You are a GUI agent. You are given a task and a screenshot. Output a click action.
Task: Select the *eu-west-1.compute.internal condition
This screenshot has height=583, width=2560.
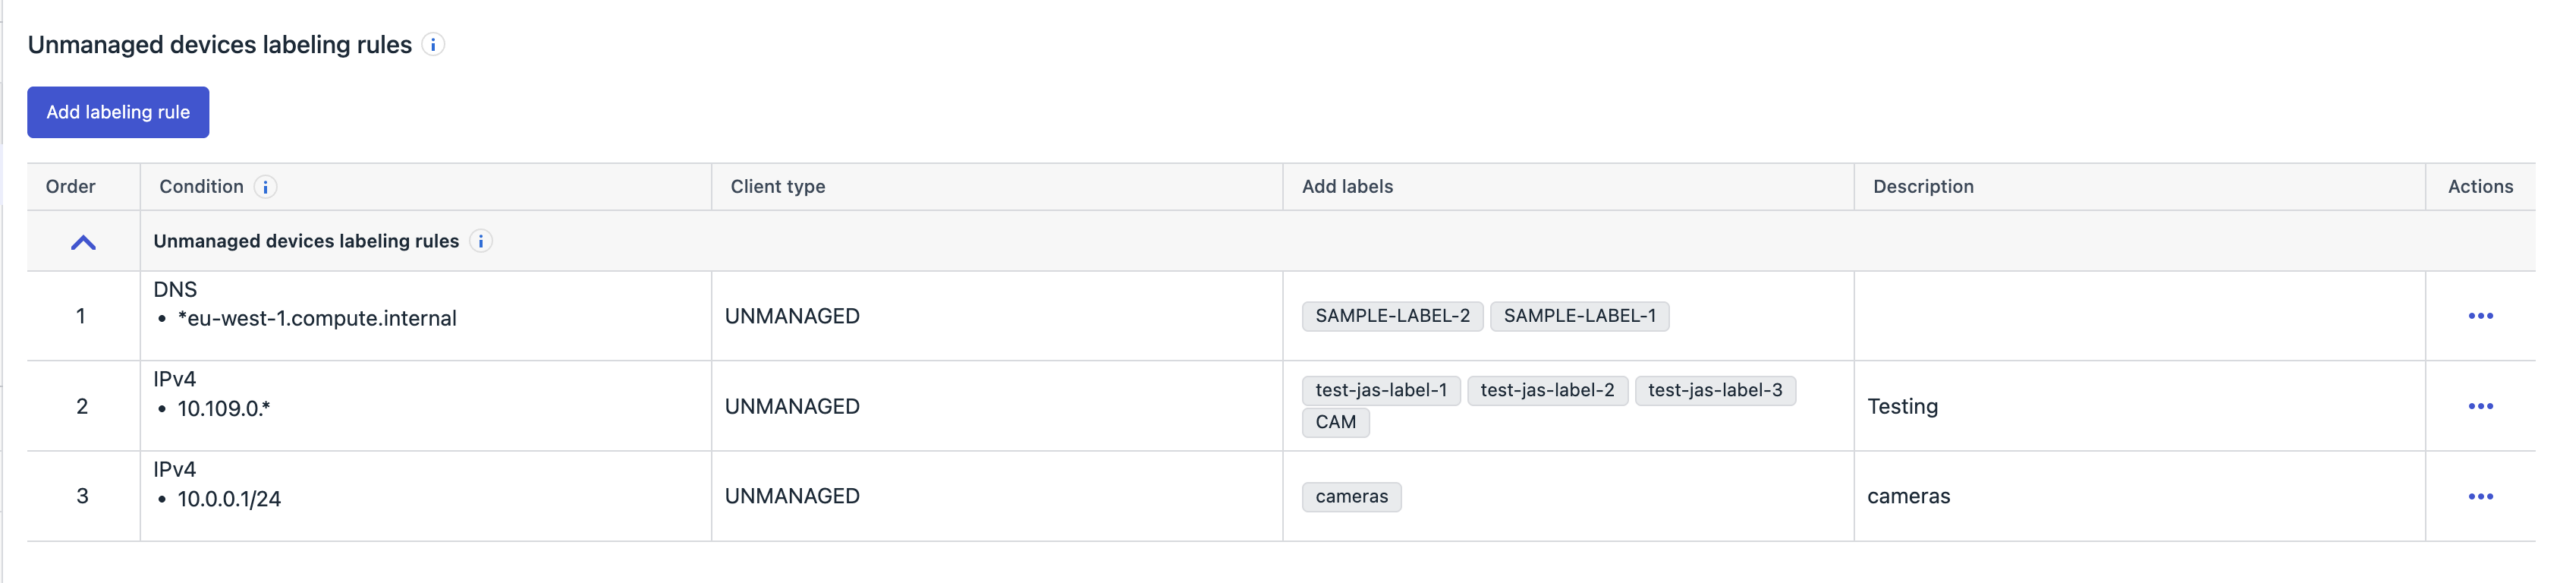pyautogui.click(x=316, y=319)
